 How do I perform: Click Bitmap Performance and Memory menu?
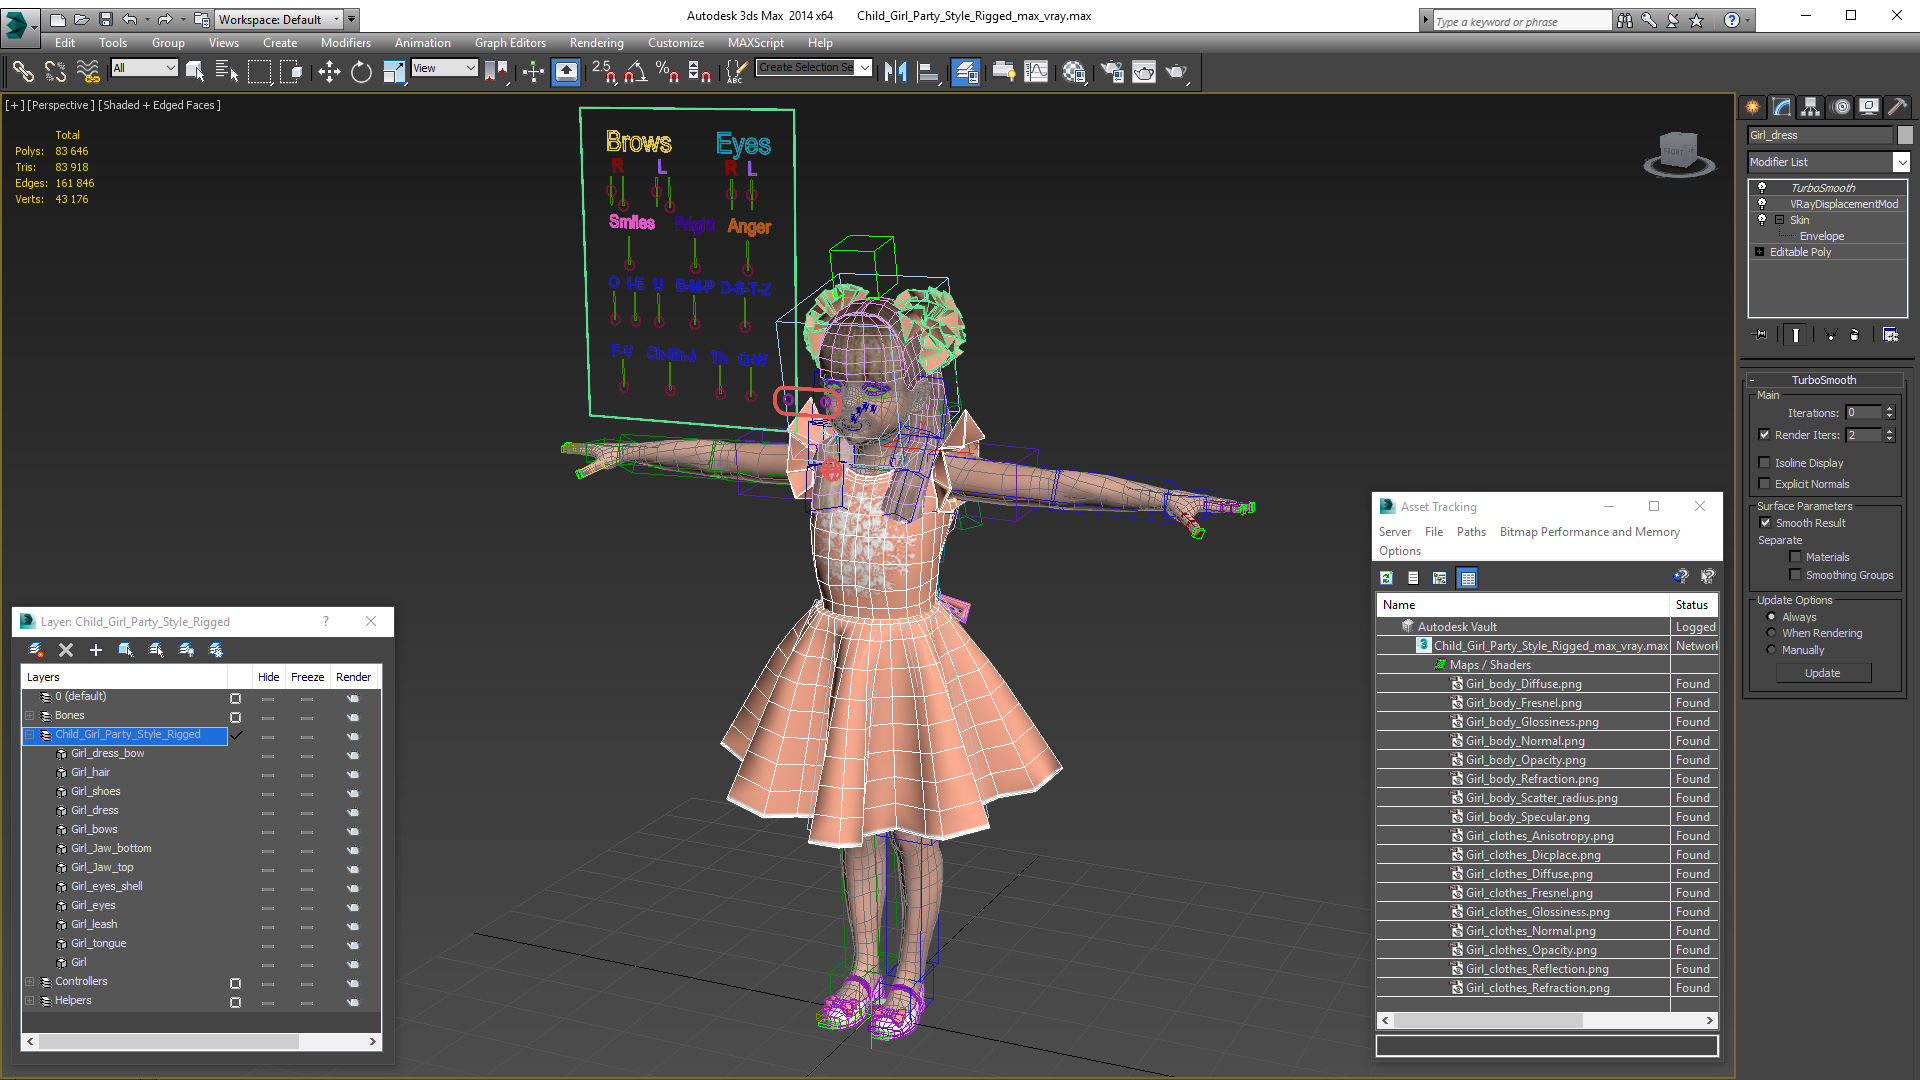click(x=1589, y=532)
